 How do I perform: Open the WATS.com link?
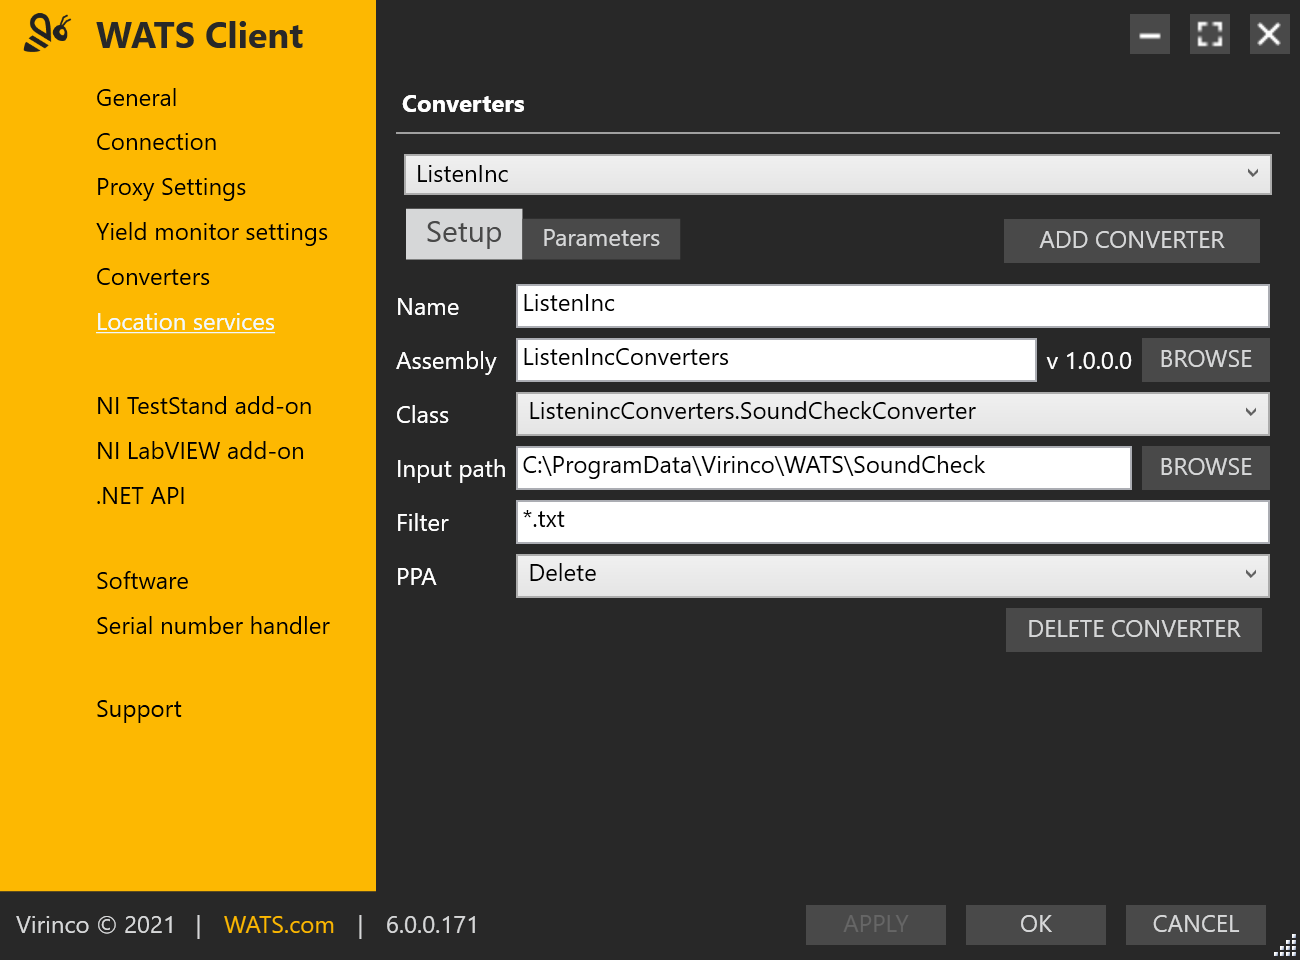click(x=279, y=925)
